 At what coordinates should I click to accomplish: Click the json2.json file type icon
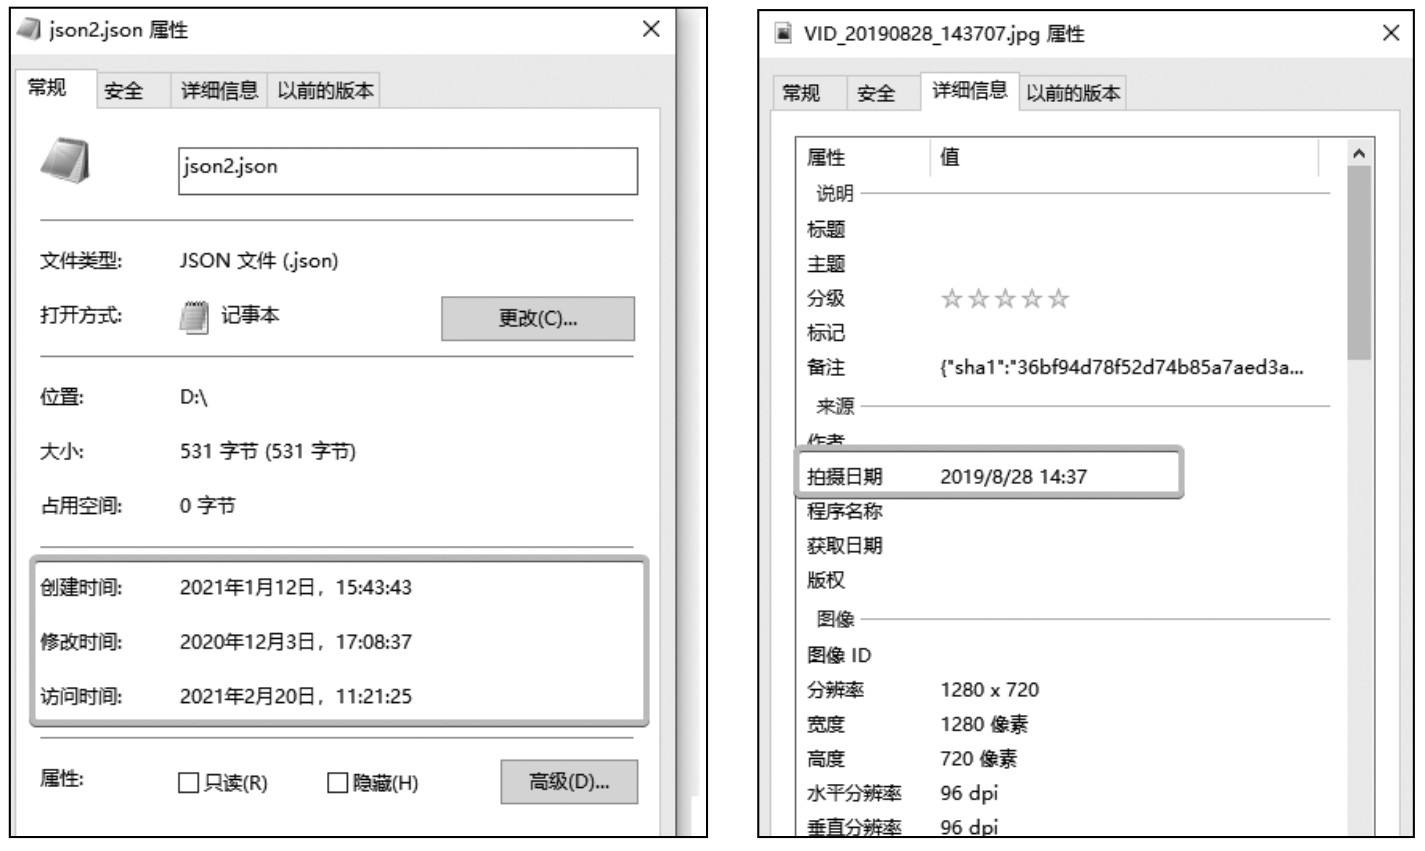tap(67, 161)
